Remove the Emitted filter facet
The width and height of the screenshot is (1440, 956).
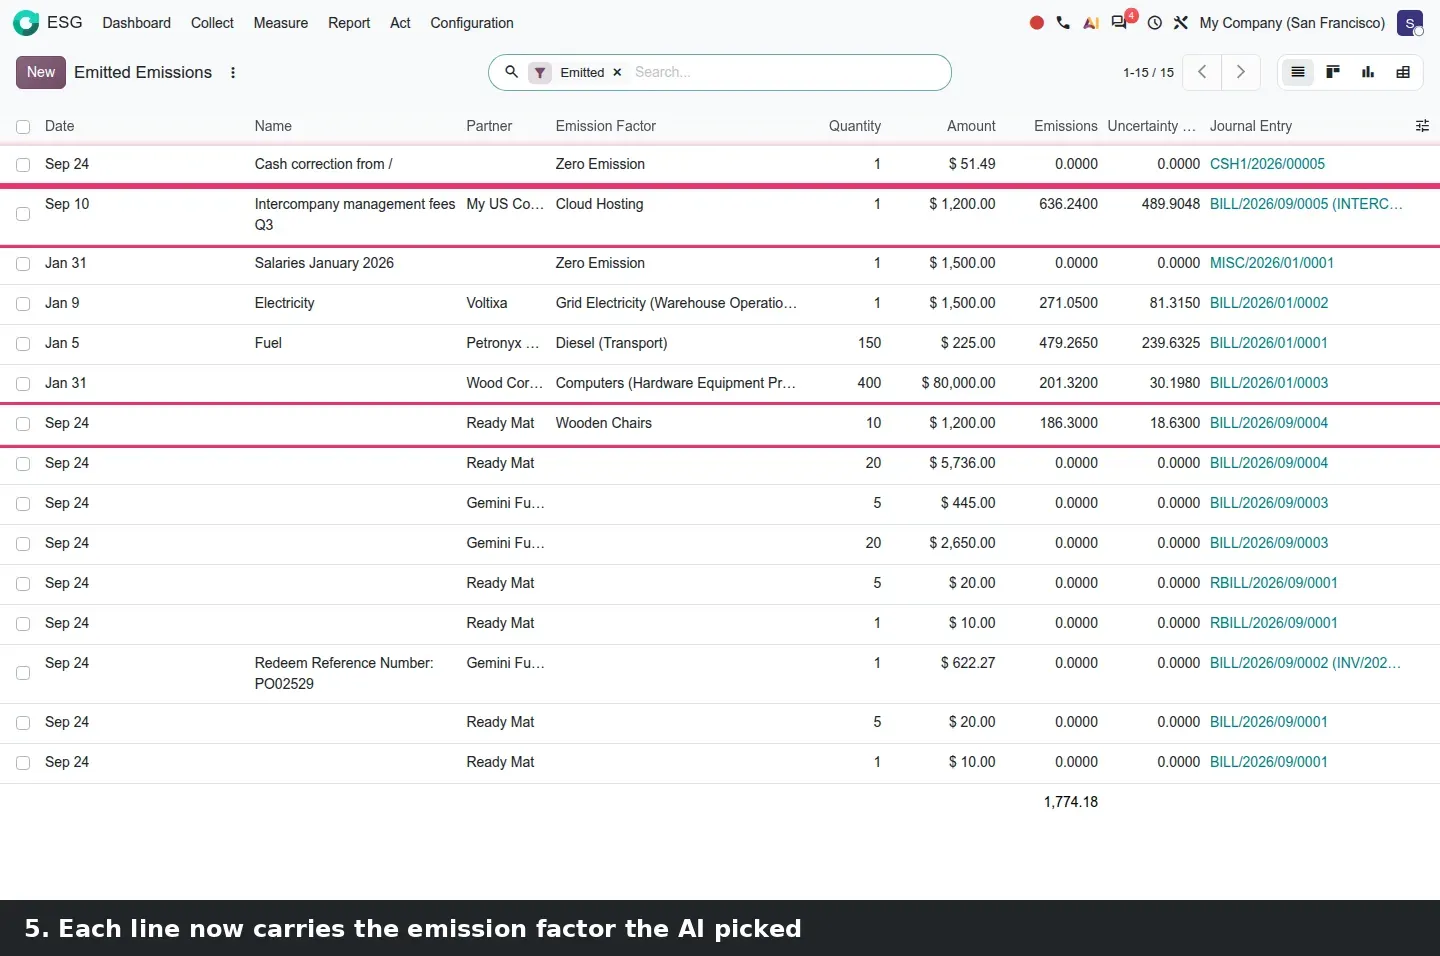click(617, 72)
